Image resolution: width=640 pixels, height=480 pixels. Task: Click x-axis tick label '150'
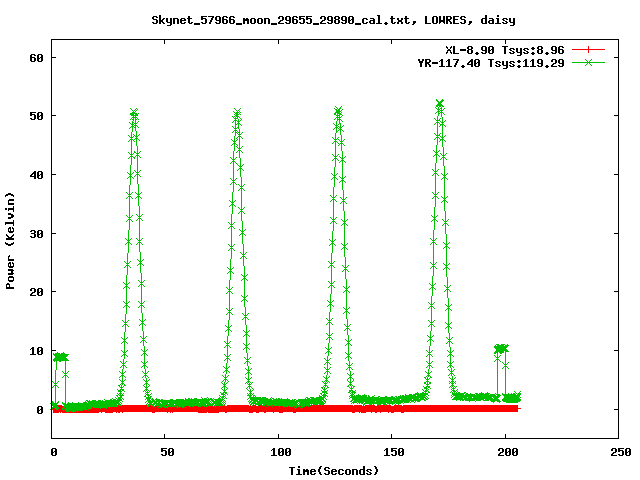click(x=394, y=452)
